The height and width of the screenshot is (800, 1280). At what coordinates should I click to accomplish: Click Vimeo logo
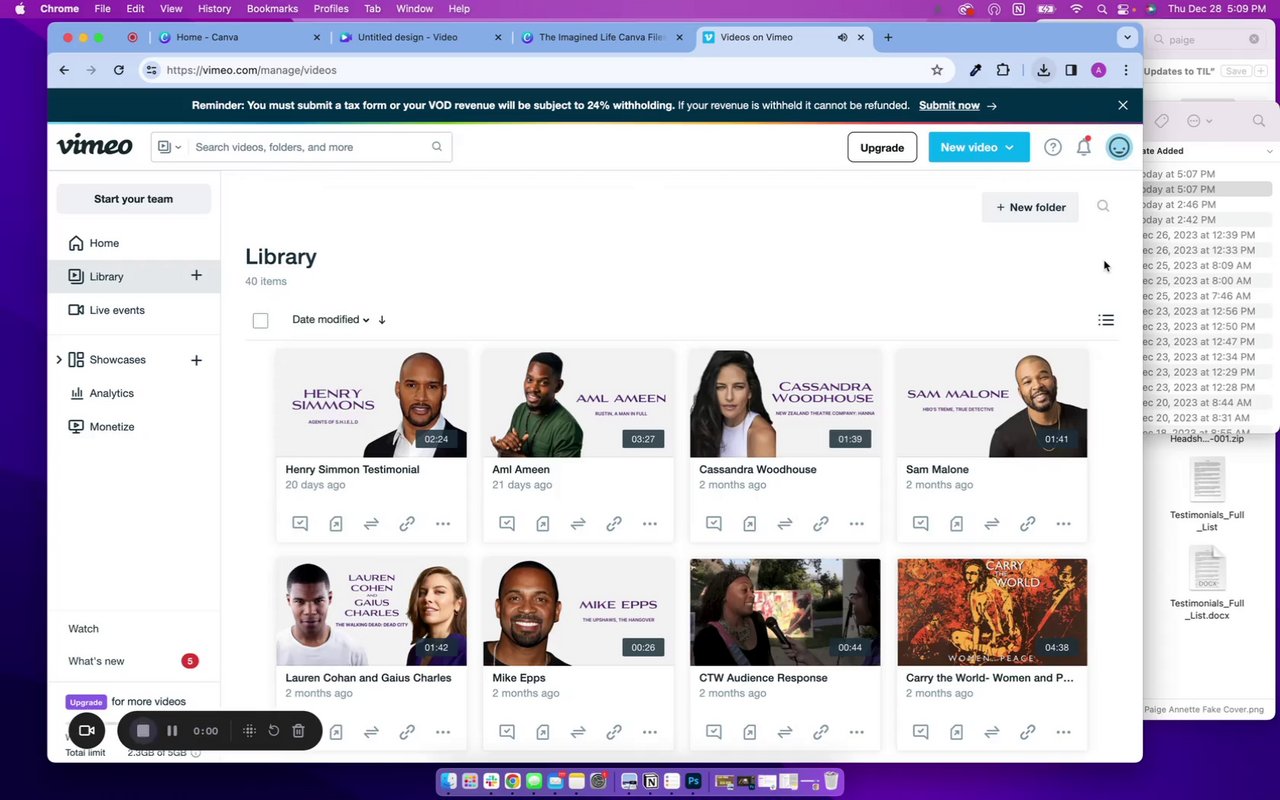click(95, 146)
